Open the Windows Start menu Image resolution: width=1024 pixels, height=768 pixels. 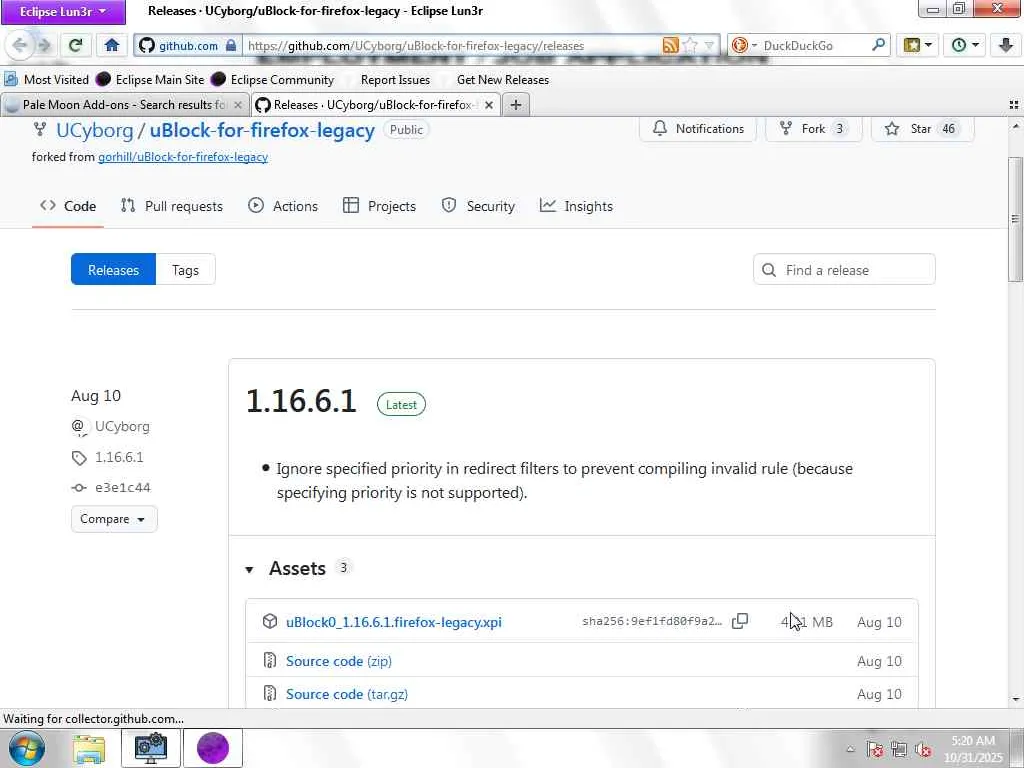[26, 748]
